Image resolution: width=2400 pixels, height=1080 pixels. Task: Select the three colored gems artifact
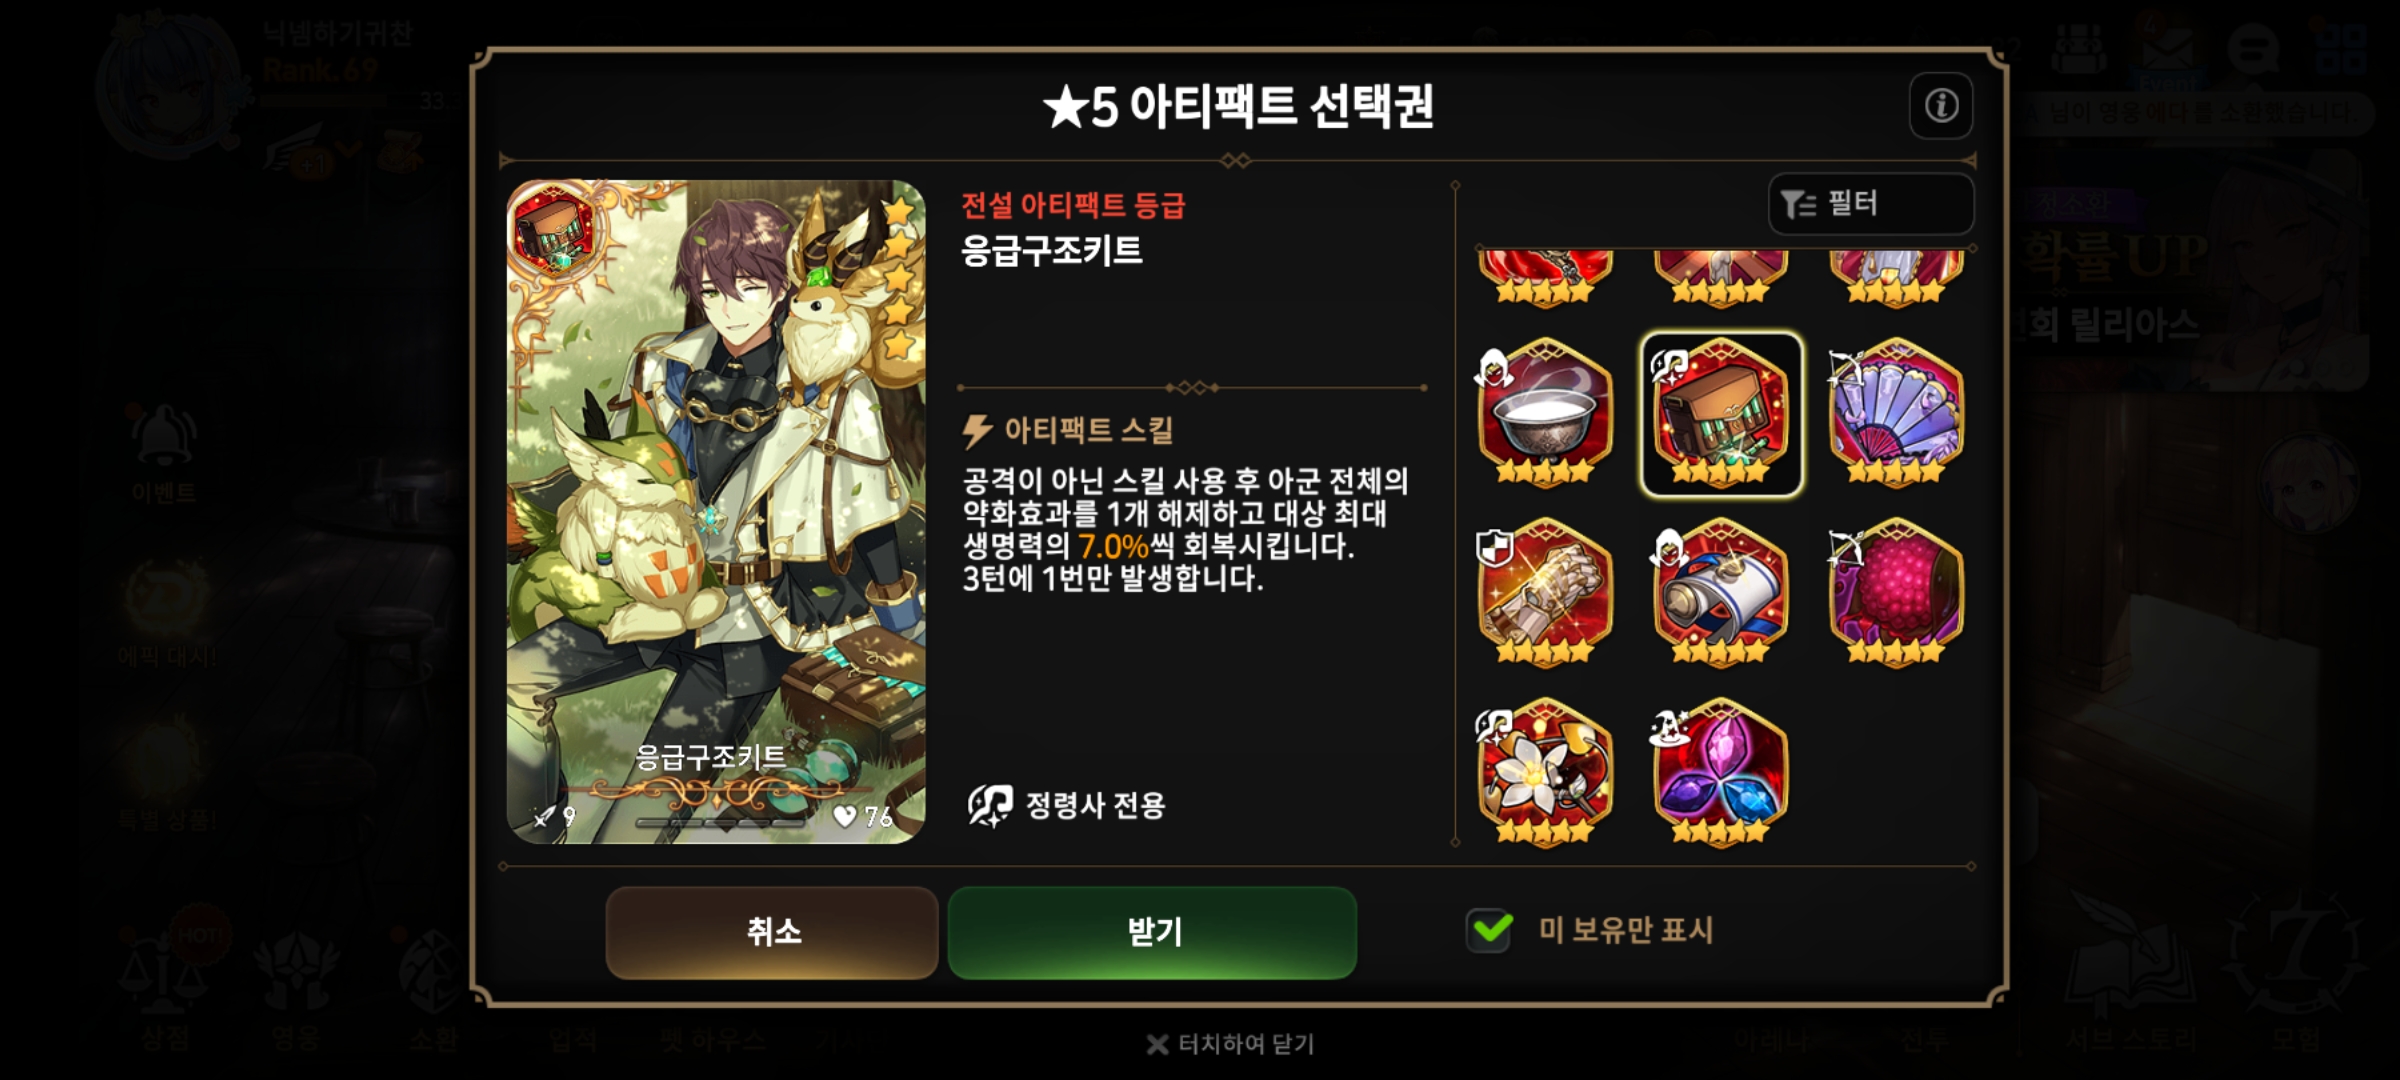[1721, 772]
